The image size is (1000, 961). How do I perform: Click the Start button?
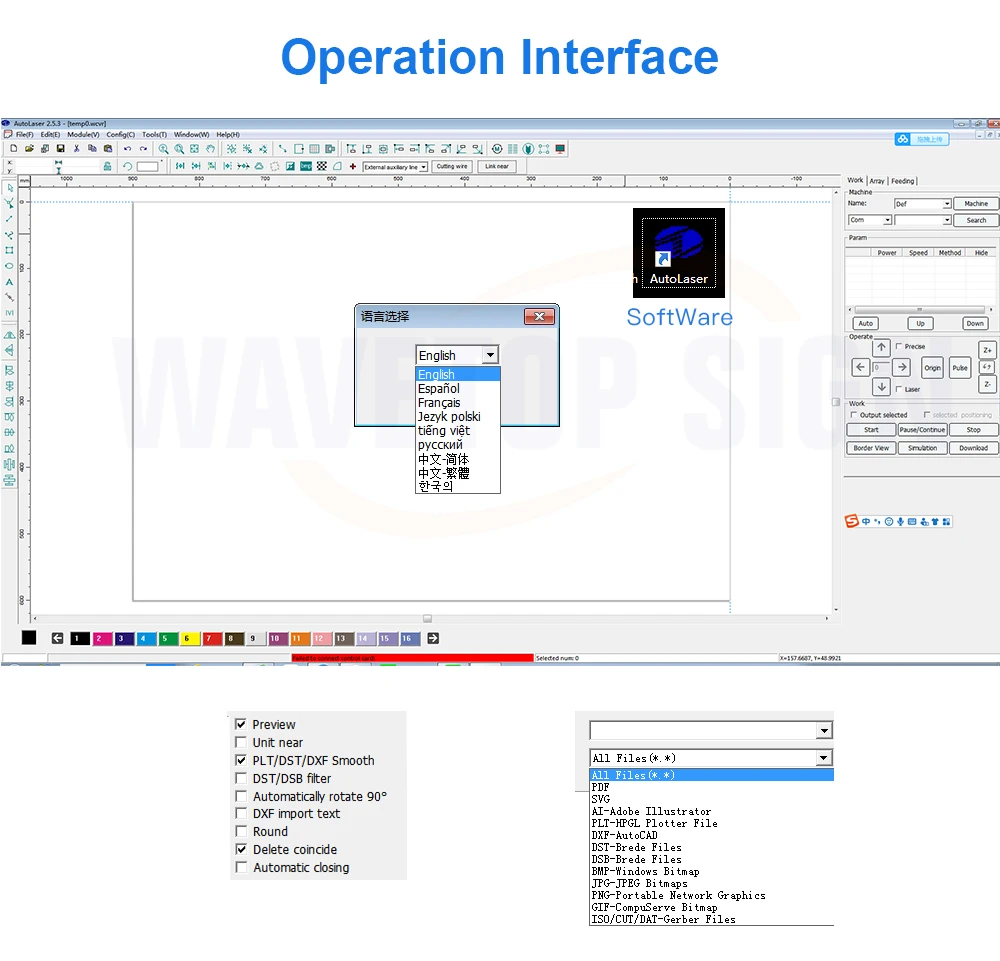tap(871, 430)
